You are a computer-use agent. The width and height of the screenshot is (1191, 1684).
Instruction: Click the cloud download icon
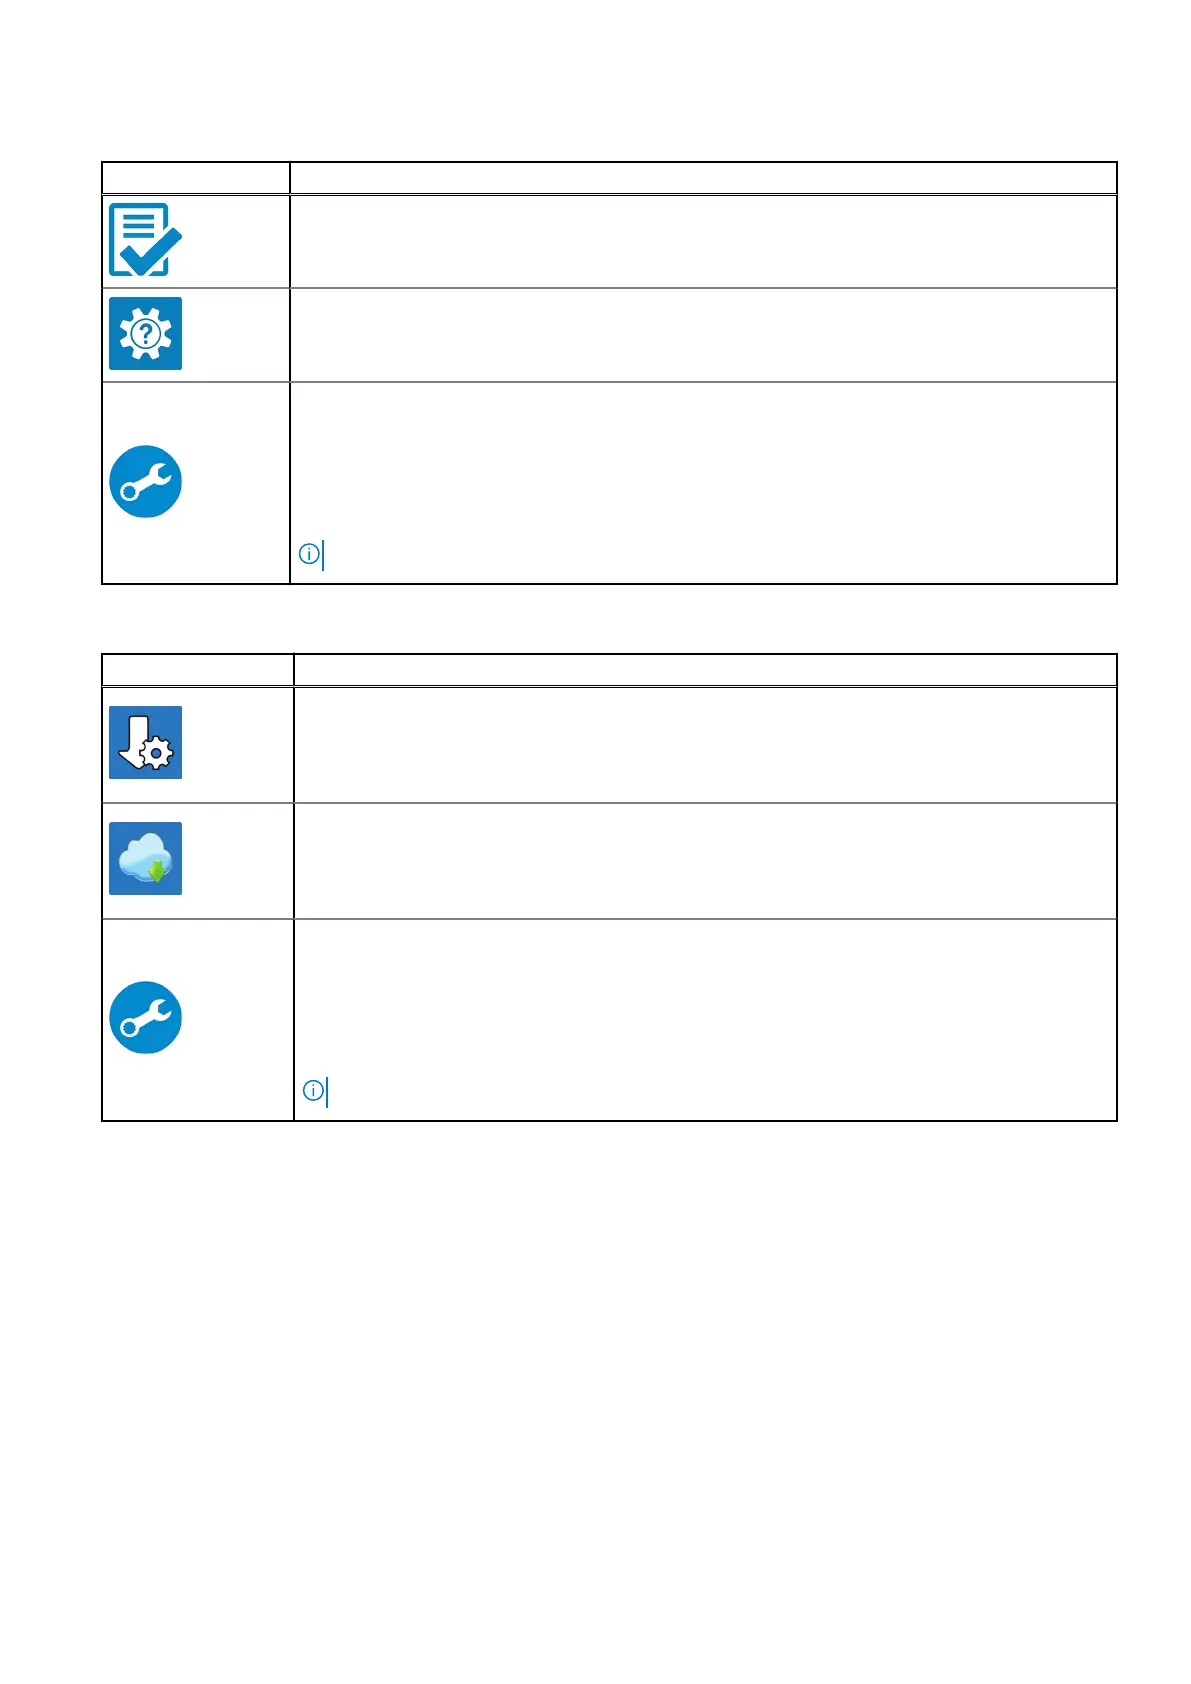[x=145, y=858]
